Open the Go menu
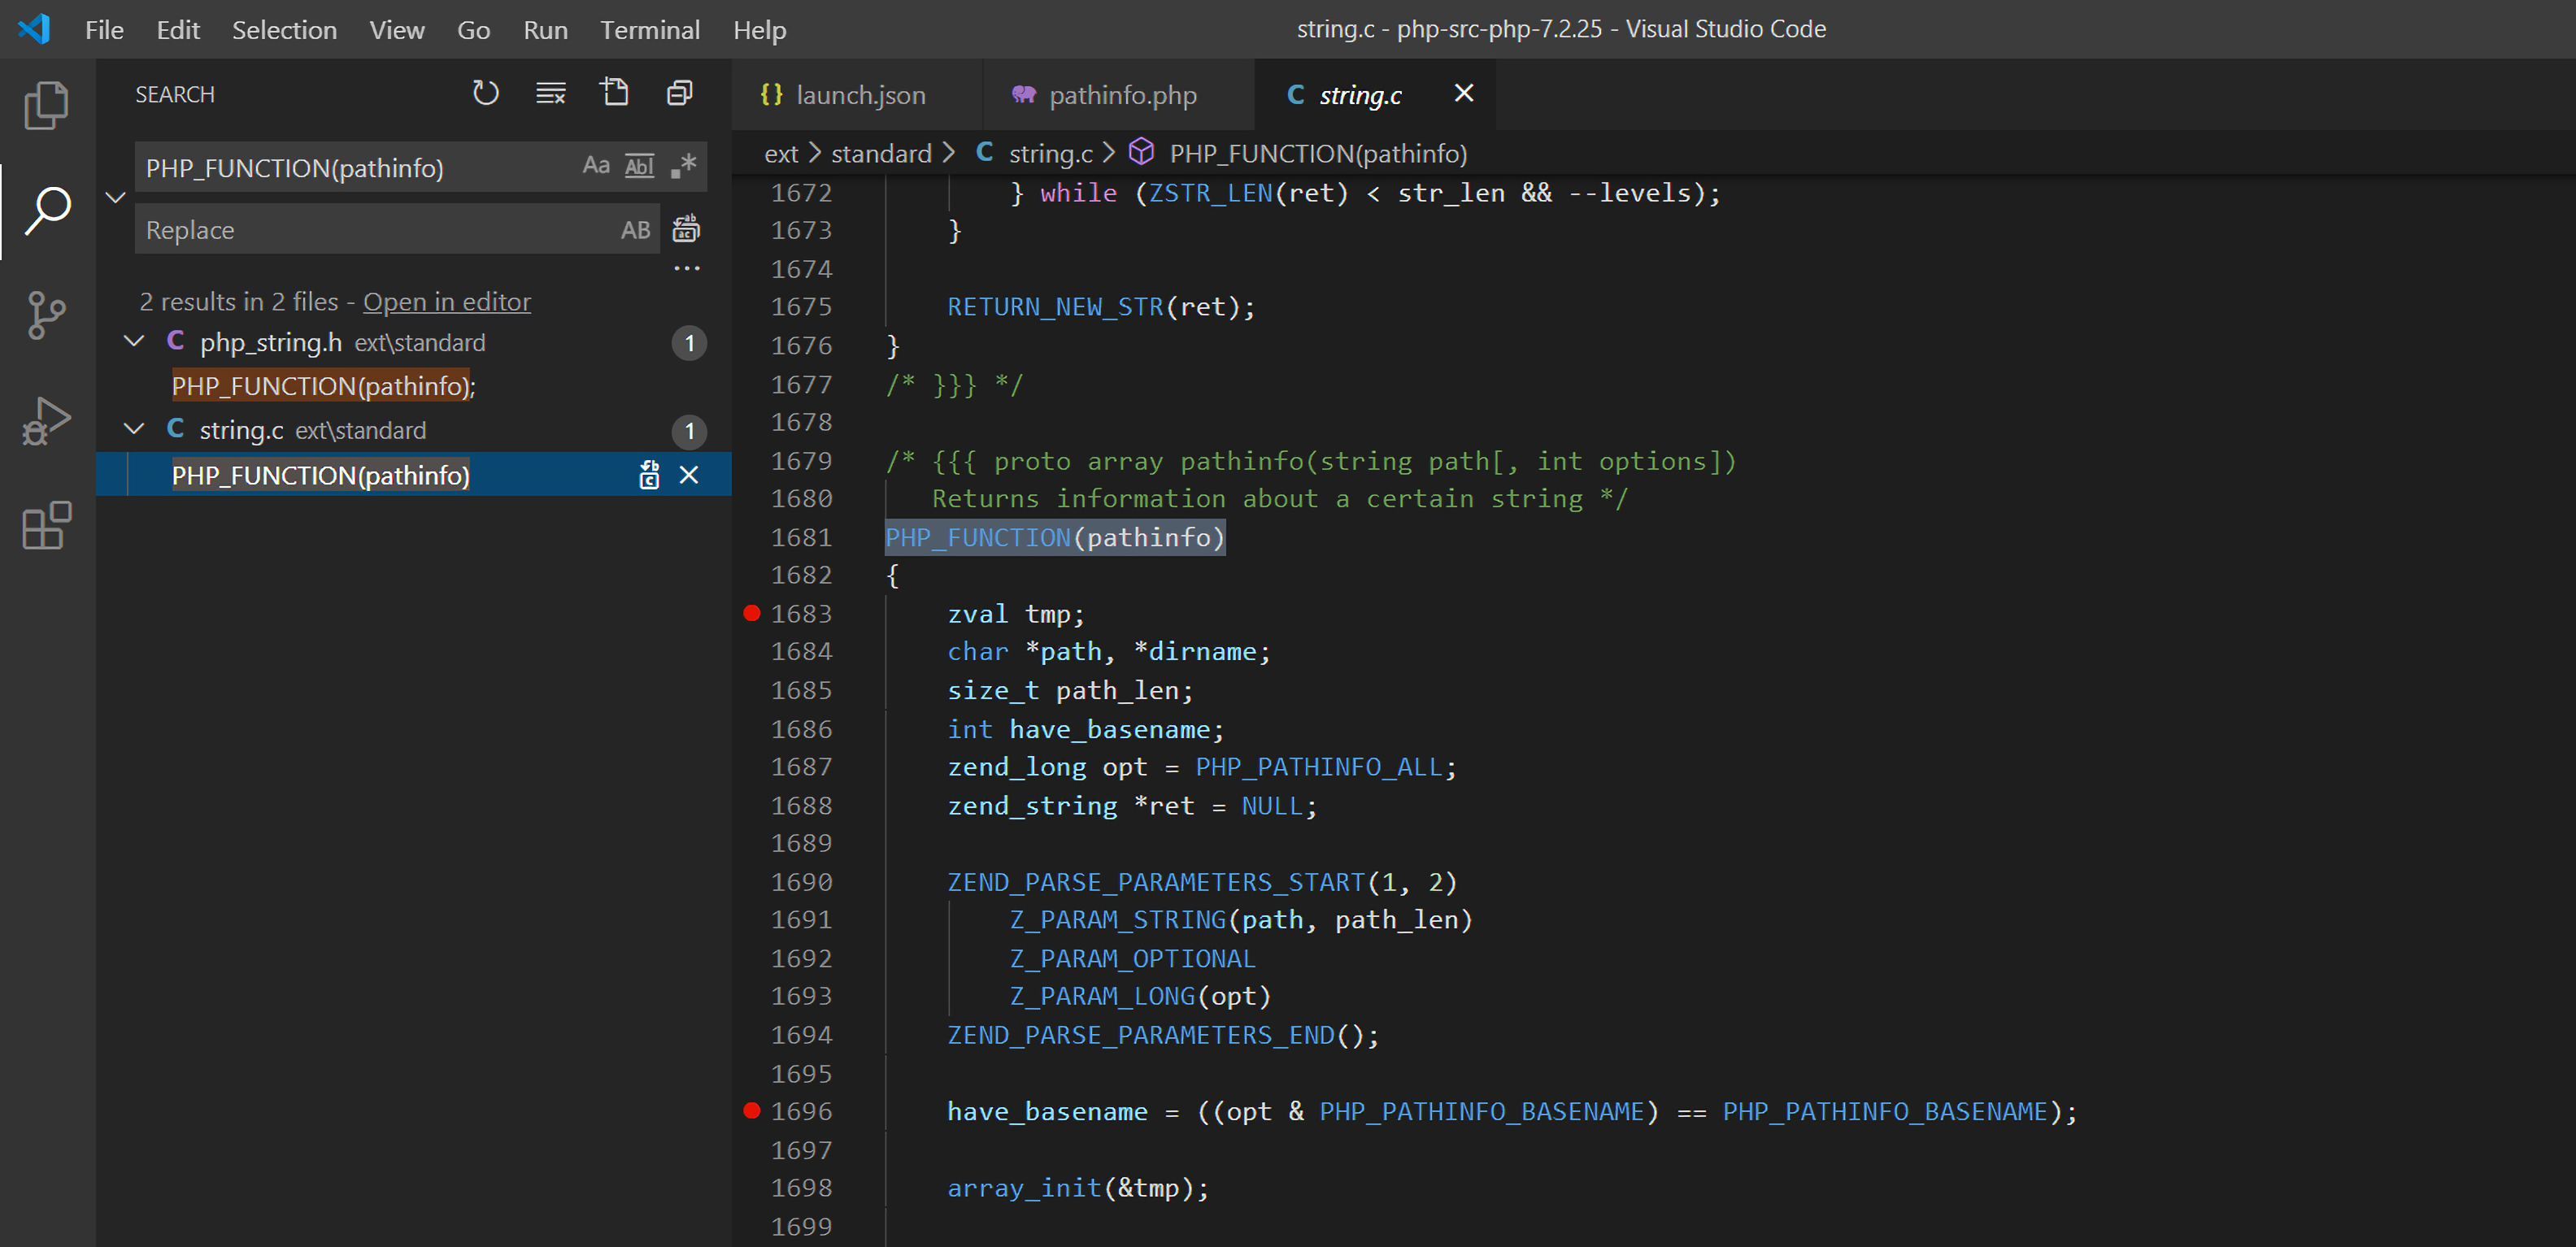The image size is (2576, 1247). (x=473, y=29)
